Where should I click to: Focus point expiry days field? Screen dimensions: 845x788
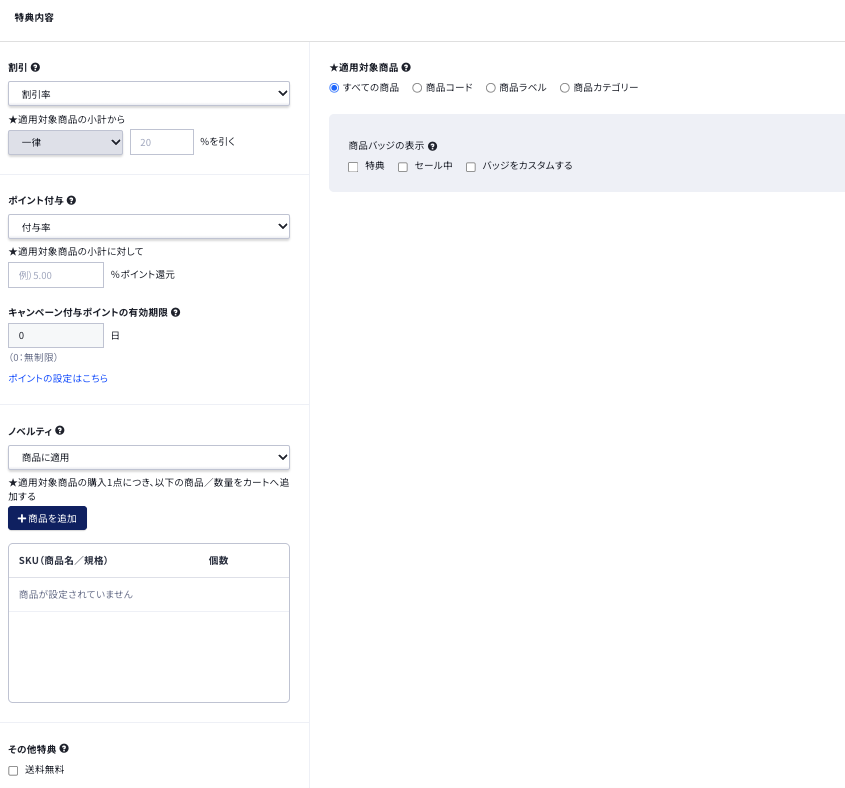click(x=56, y=335)
